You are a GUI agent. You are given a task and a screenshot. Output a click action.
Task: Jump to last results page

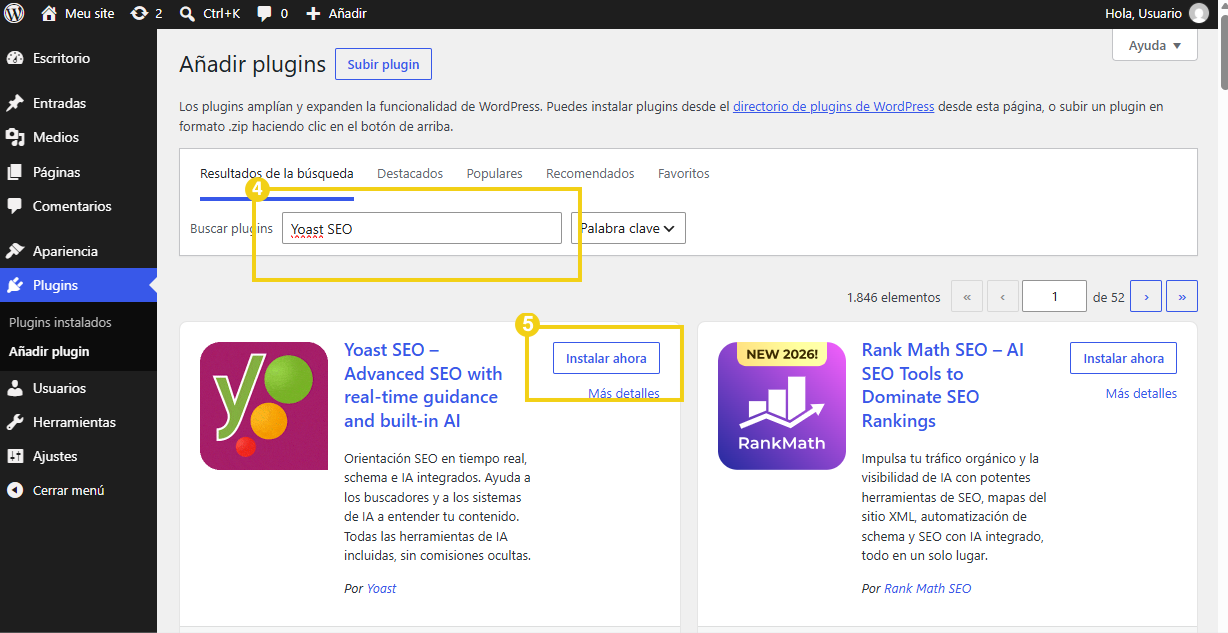[1182, 297]
